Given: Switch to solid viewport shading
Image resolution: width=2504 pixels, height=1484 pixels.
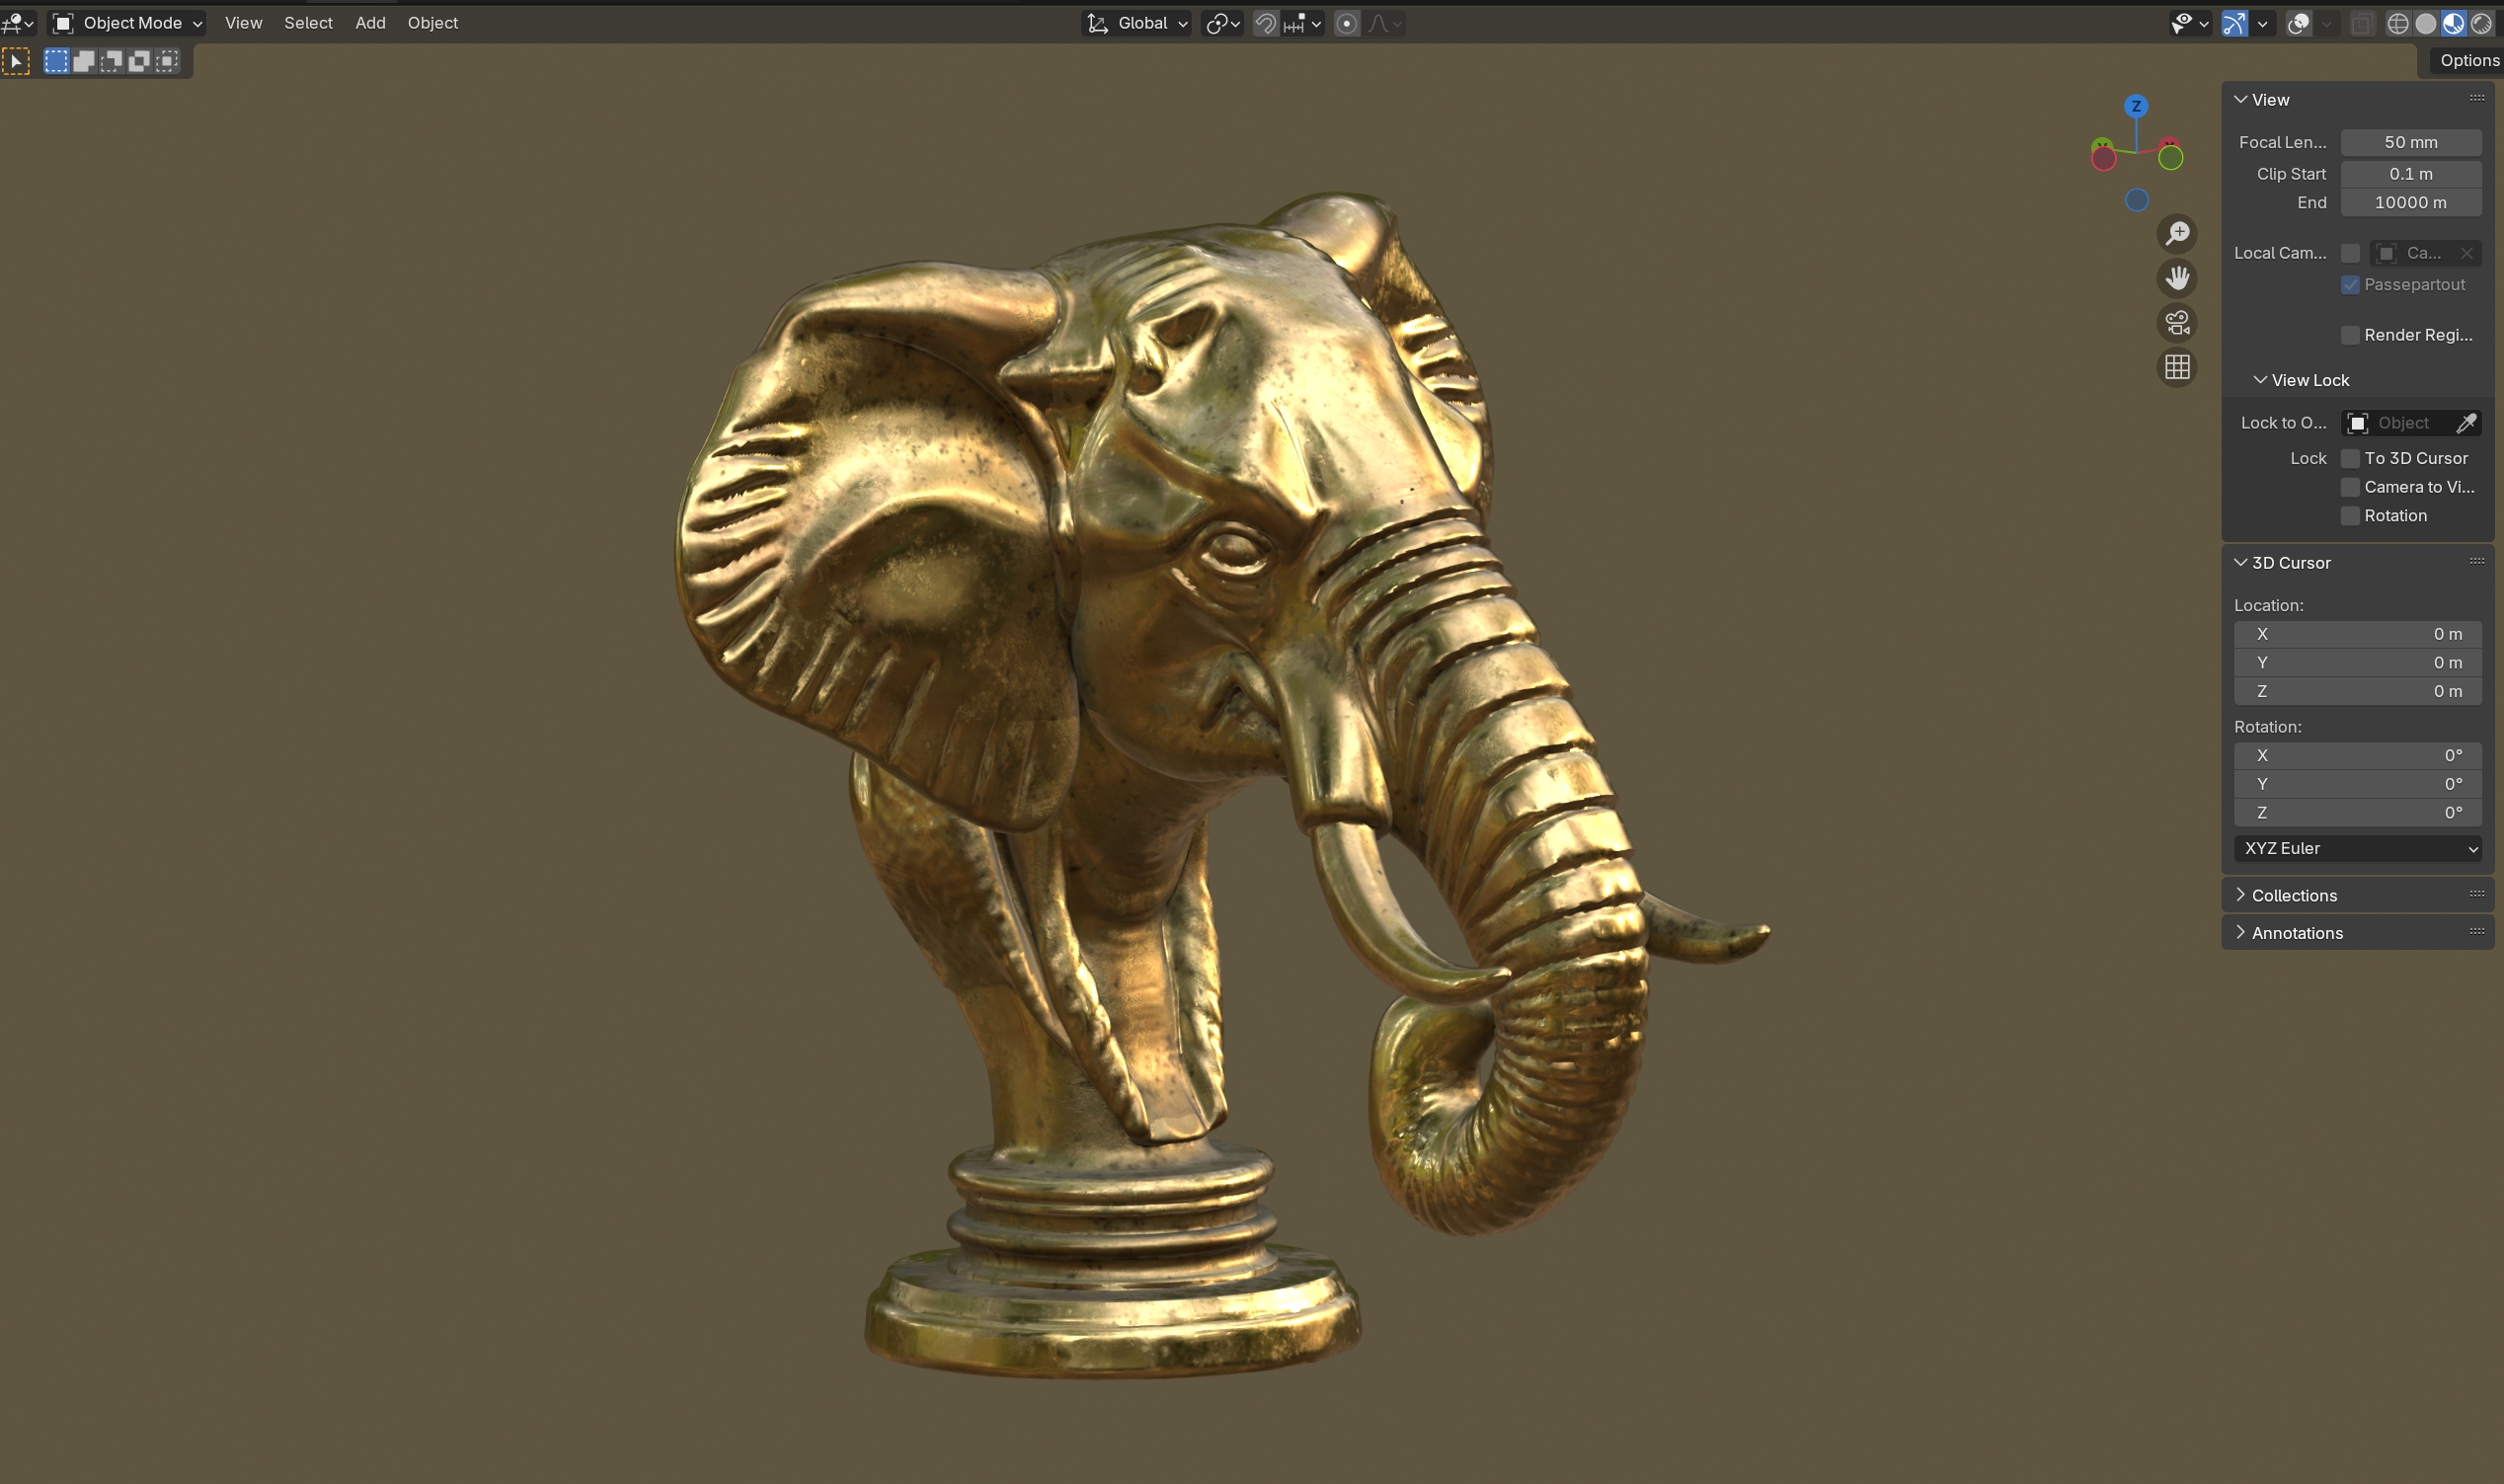Looking at the screenshot, I should [2425, 23].
